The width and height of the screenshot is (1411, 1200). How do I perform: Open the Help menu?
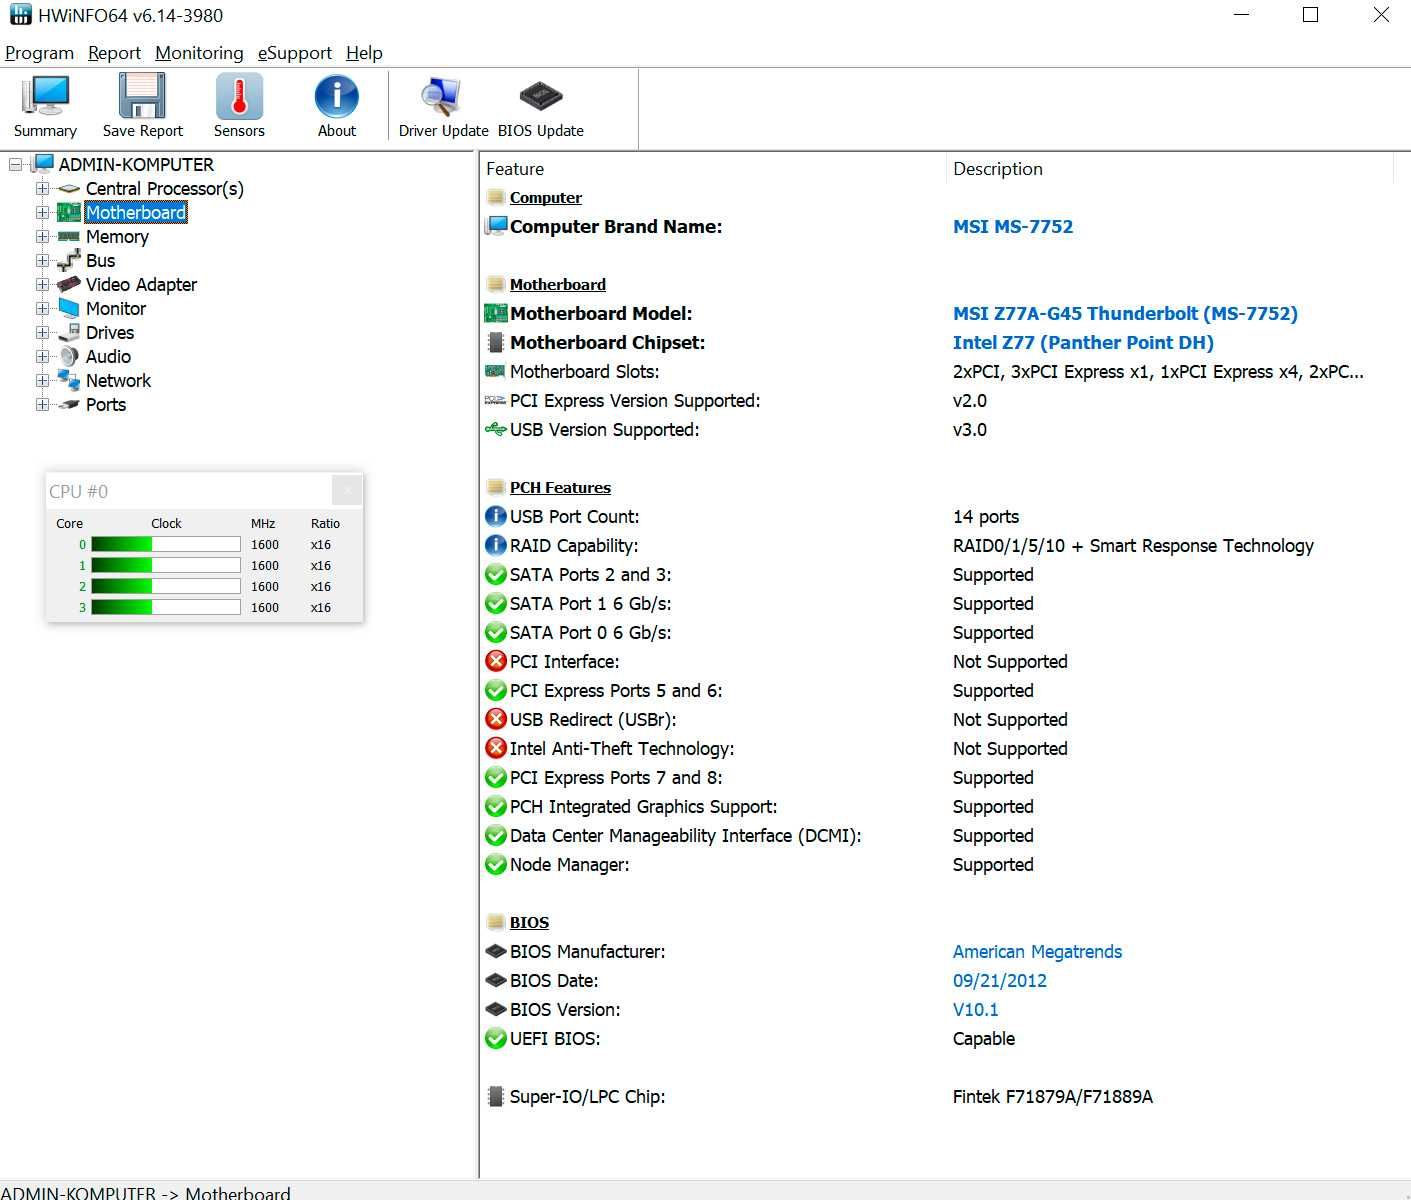(364, 53)
